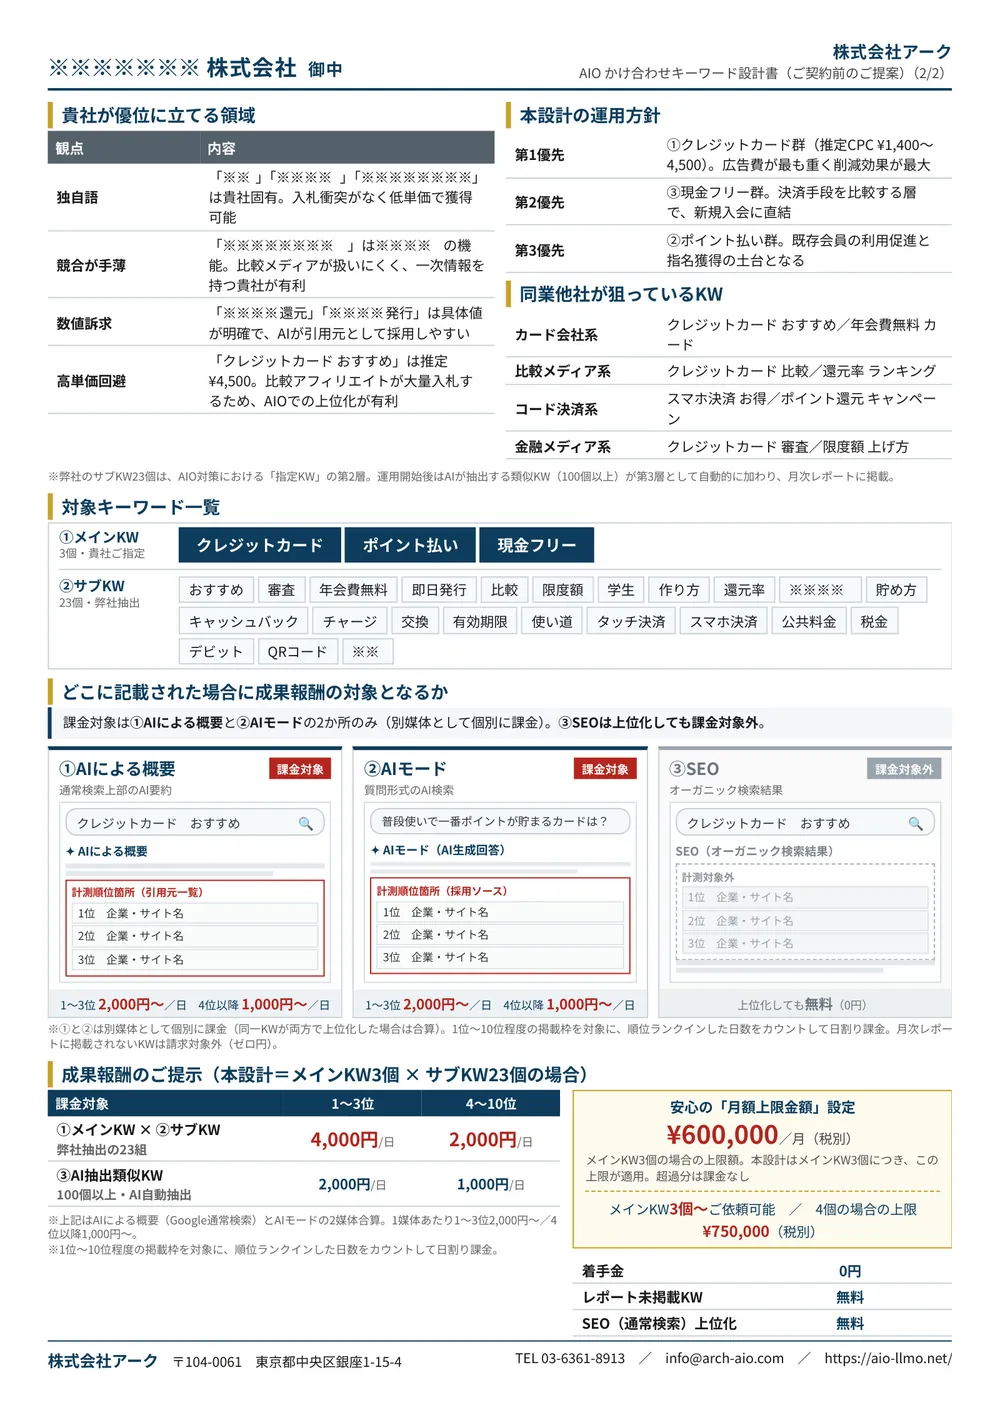Image resolution: width=1000 pixels, height=1415 pixels.
Task: Click the 公共料金 sub-keyword tag
Action: point(809,622)
